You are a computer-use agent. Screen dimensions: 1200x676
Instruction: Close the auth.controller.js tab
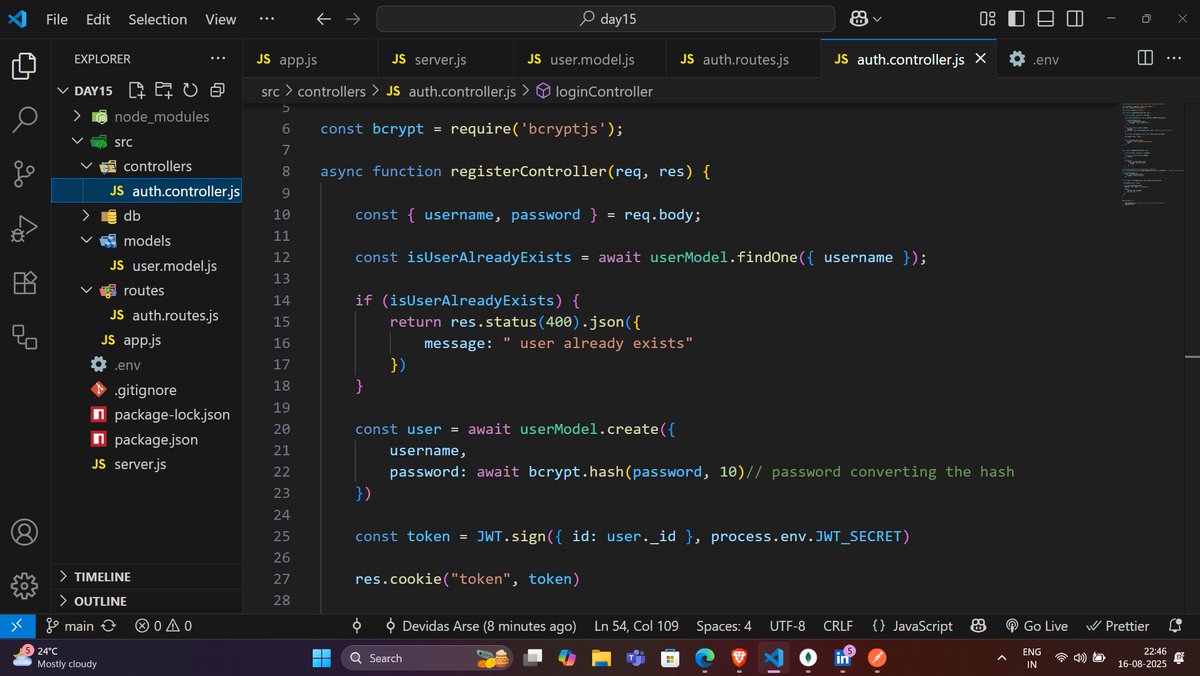(980, 59)
